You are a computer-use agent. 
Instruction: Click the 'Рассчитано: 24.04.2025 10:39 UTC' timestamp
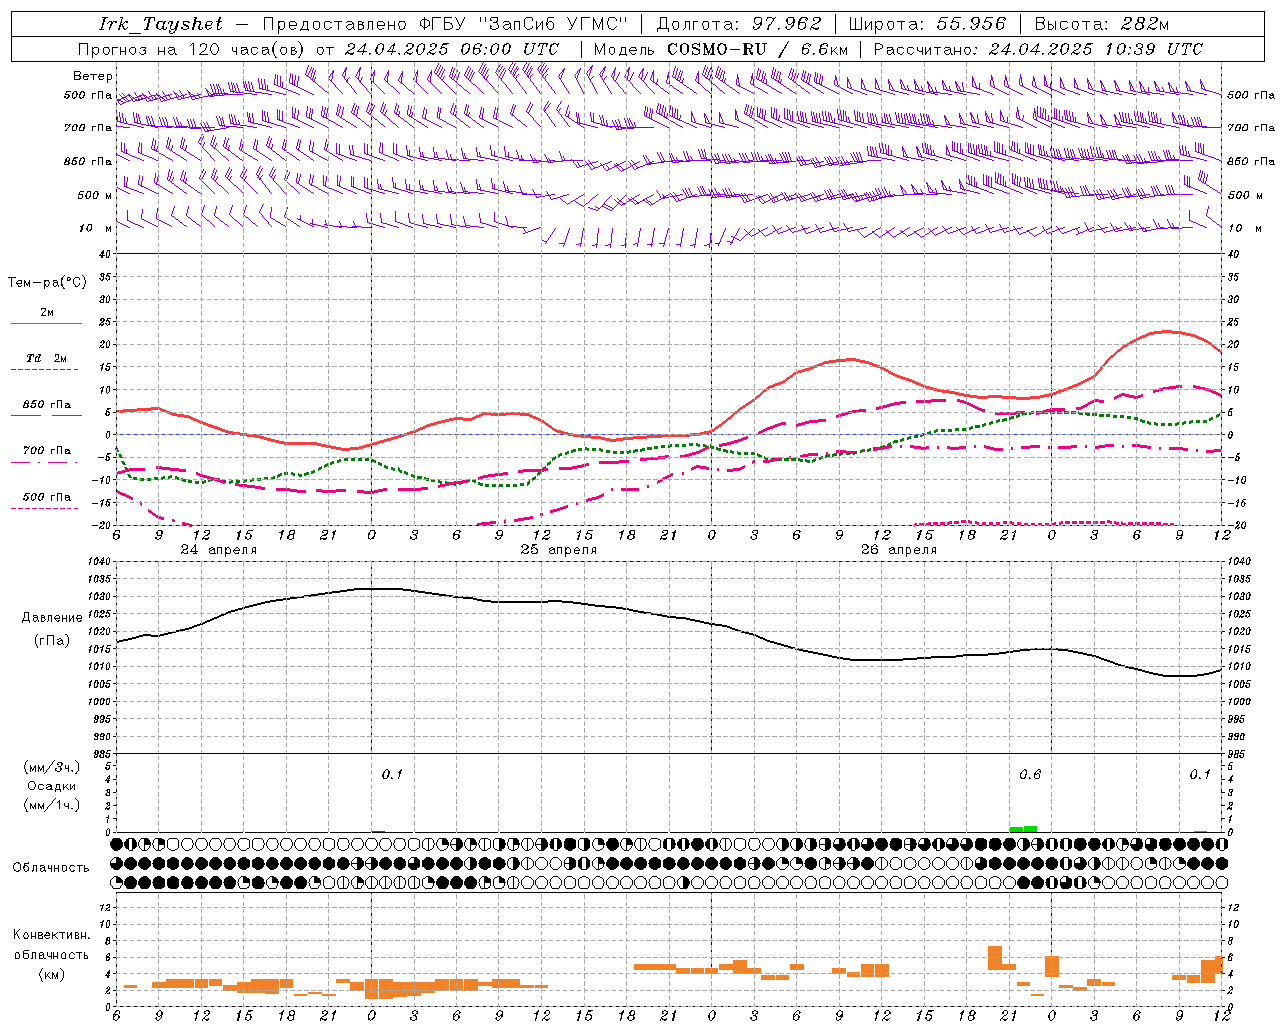coord(1038,49)
